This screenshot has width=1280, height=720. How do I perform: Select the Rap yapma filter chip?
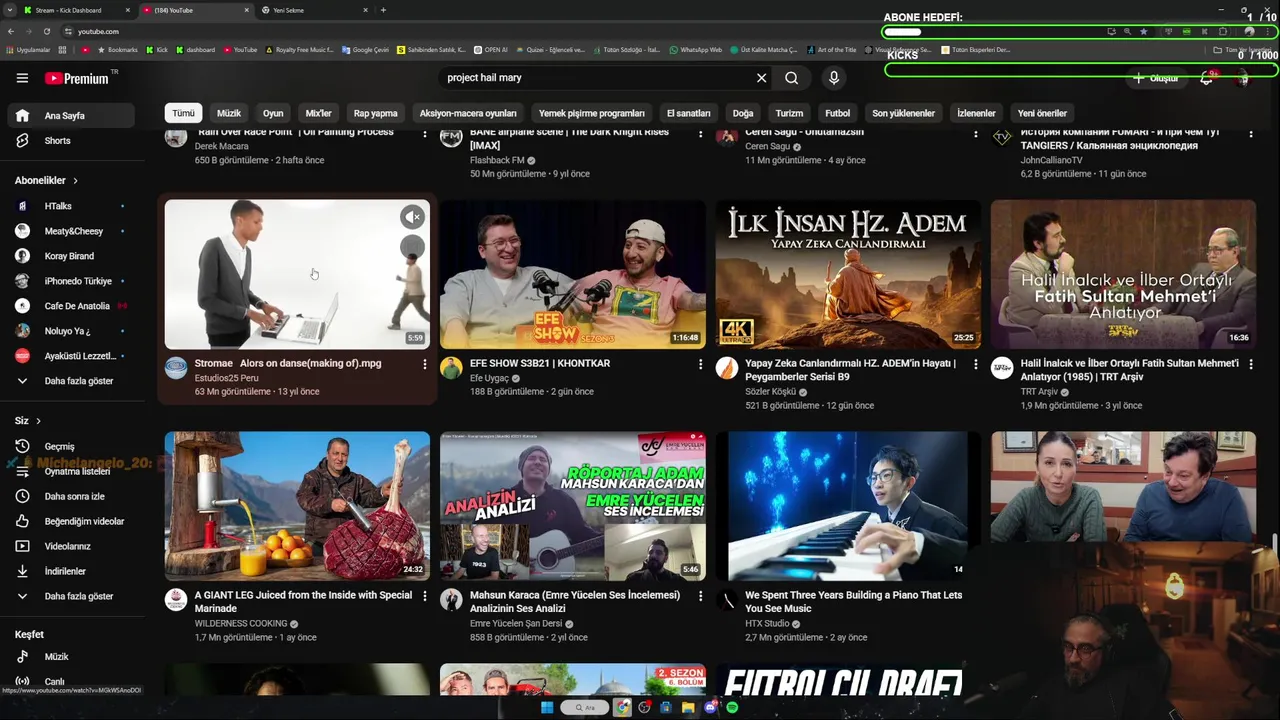pos(376,114)
